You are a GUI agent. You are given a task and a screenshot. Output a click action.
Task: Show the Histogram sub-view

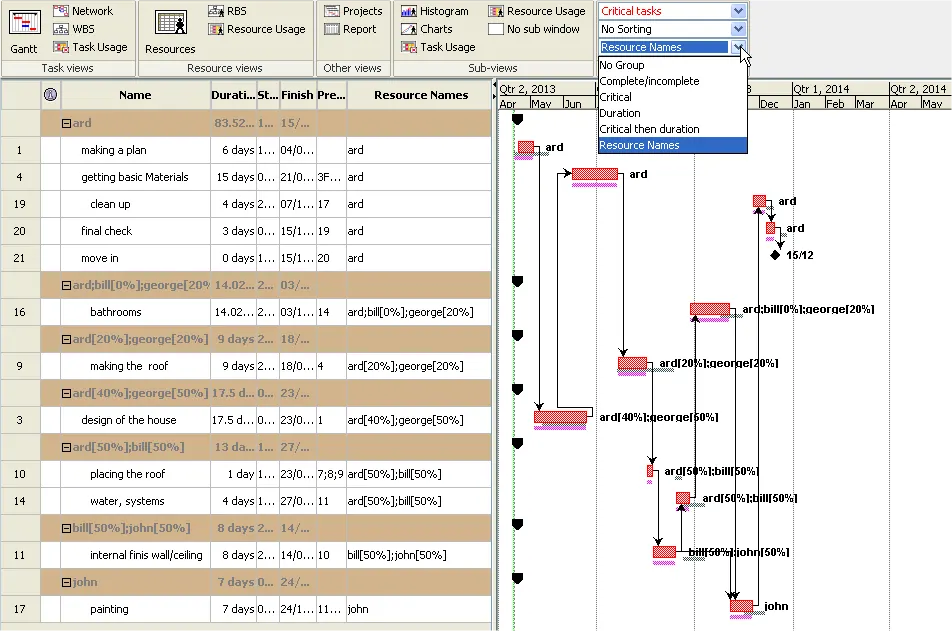pos(435,11)
